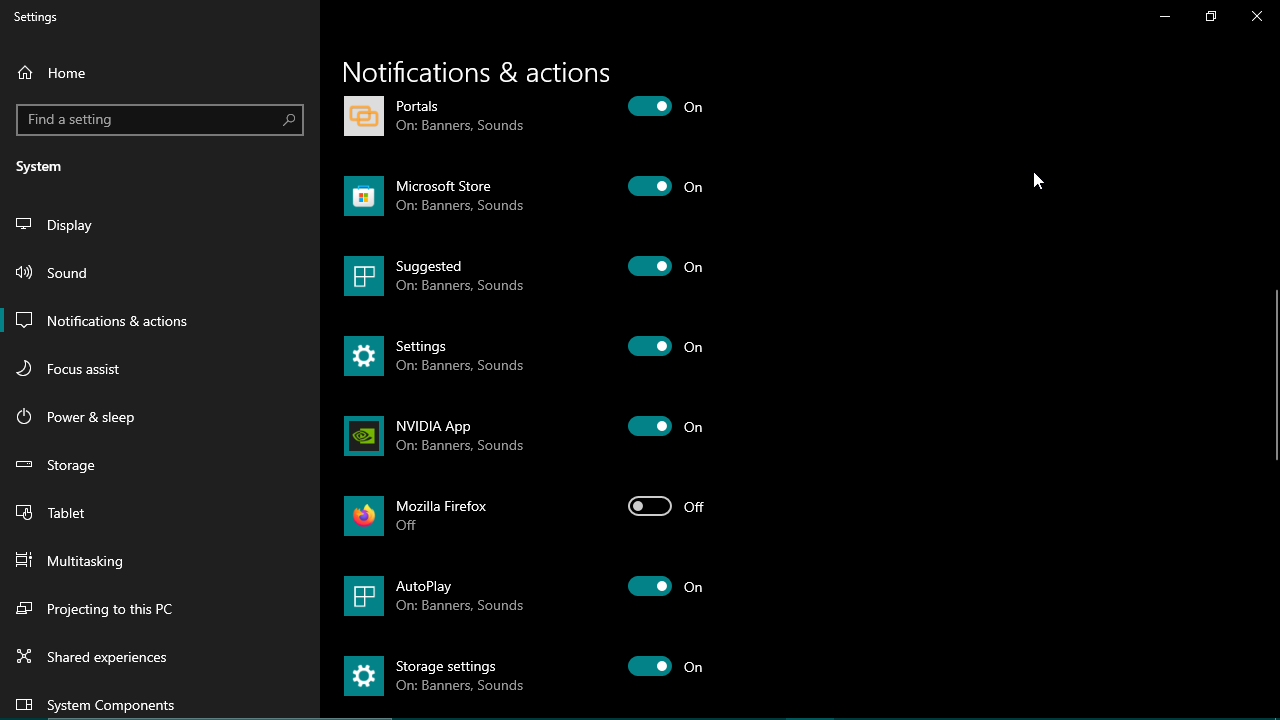The height and width of the screenshot is (720, 1280).
Task: Click the Suggested app name
Action: tap(428, 266)
